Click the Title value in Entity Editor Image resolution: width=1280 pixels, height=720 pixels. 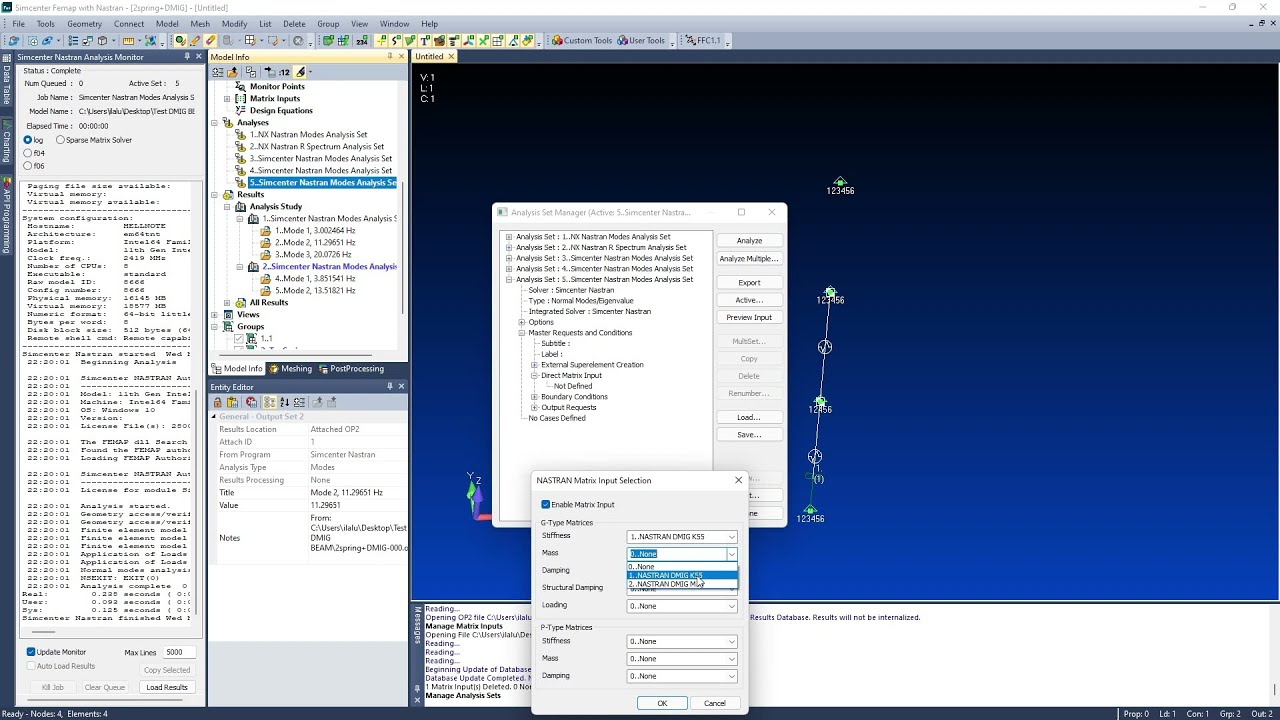click(x=357, y=492)
